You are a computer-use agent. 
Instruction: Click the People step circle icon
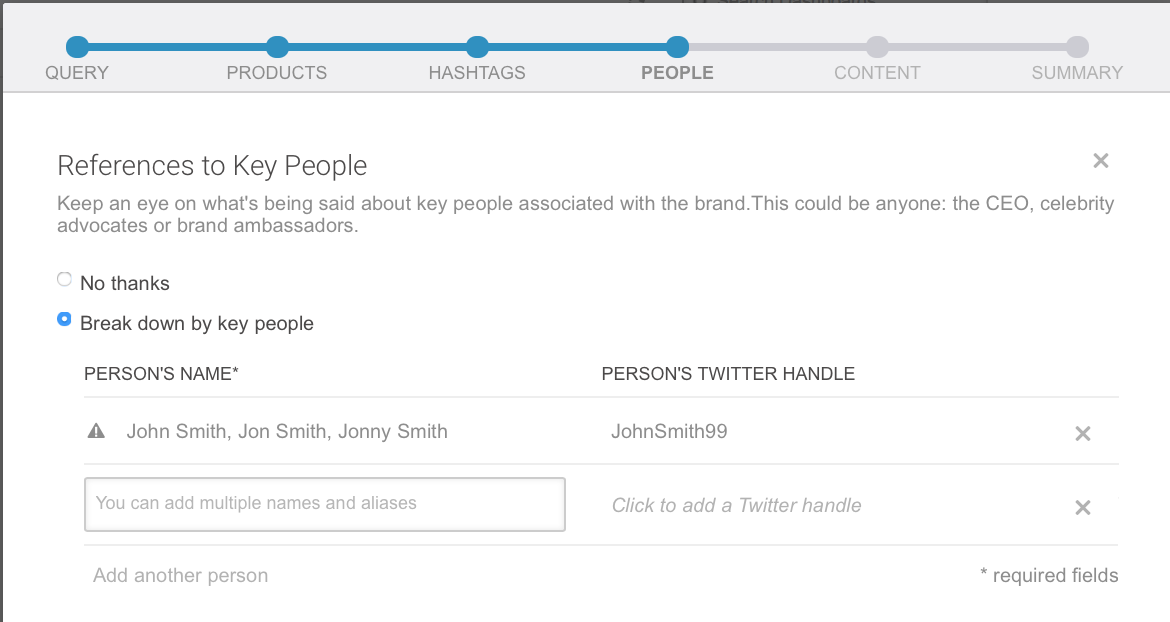677,46
